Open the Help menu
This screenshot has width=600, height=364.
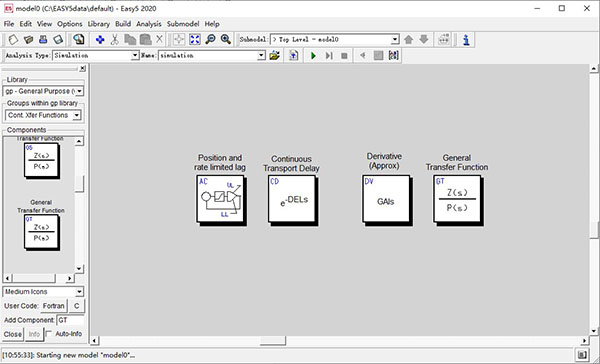(212, 24)
